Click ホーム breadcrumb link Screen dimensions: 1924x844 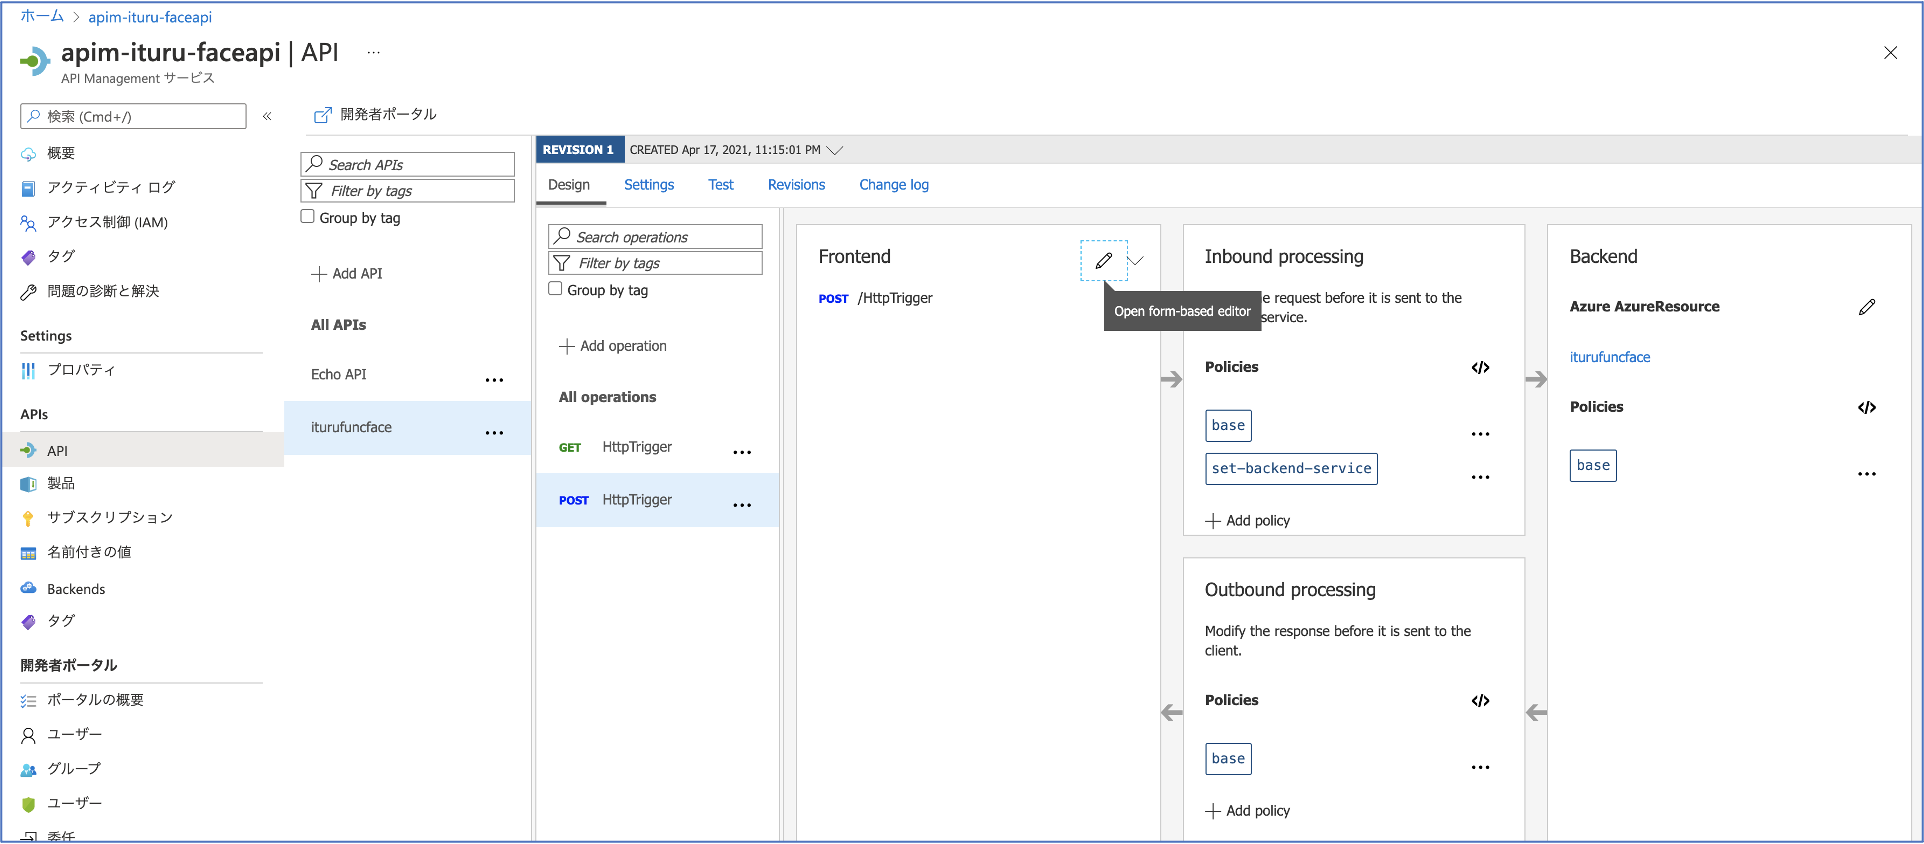pos(42,17)
